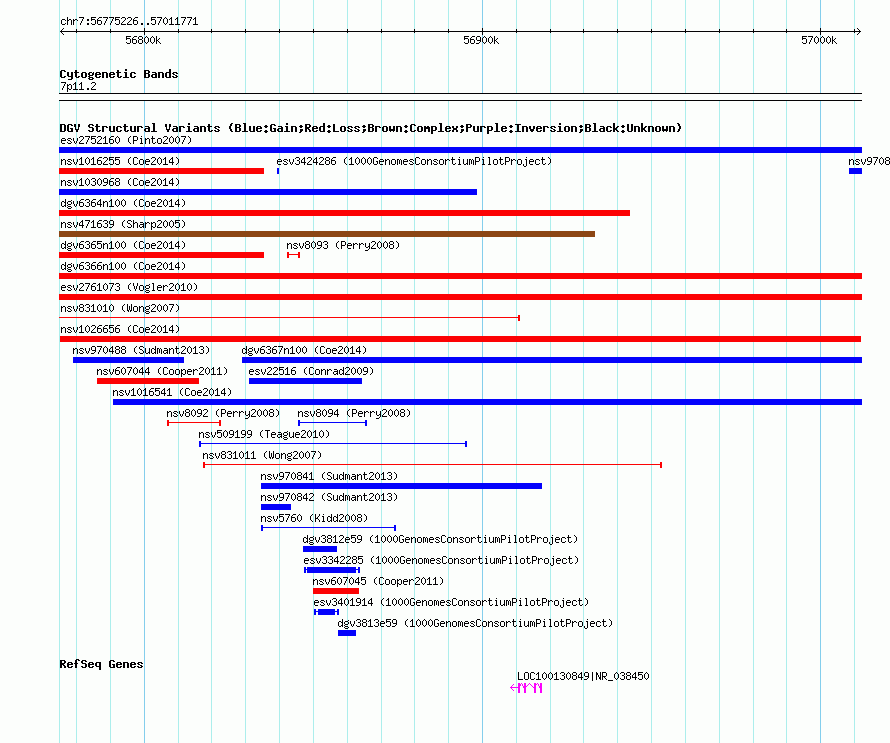Open dgv6364n100 (Coe2014) variant label

pyautogui.click(x=123, y=203)
